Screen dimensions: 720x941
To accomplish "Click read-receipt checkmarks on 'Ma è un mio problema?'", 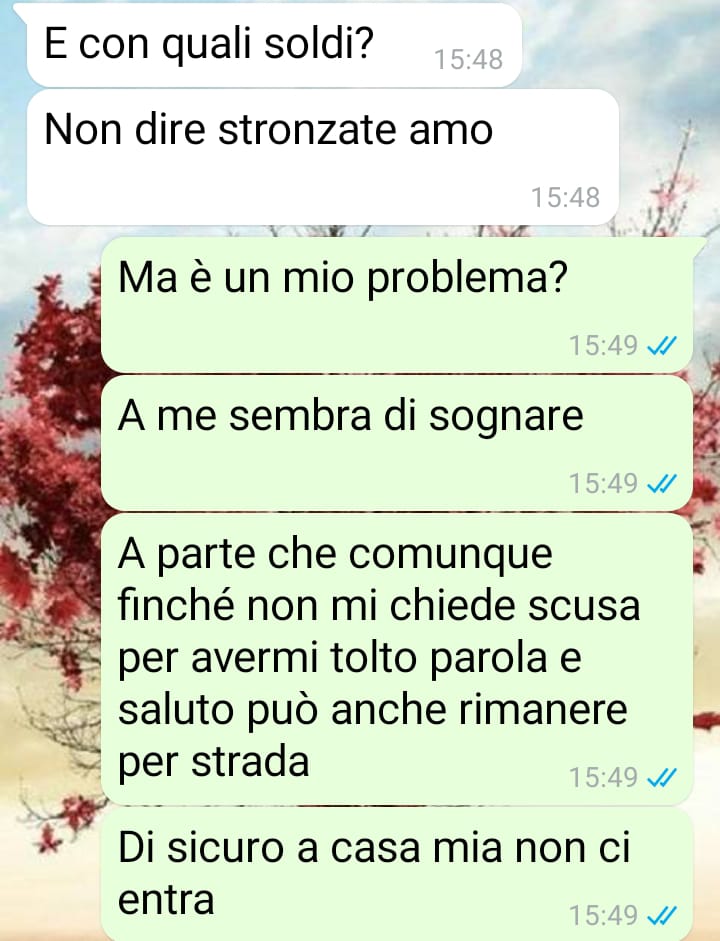I will (x=662, y=346).
